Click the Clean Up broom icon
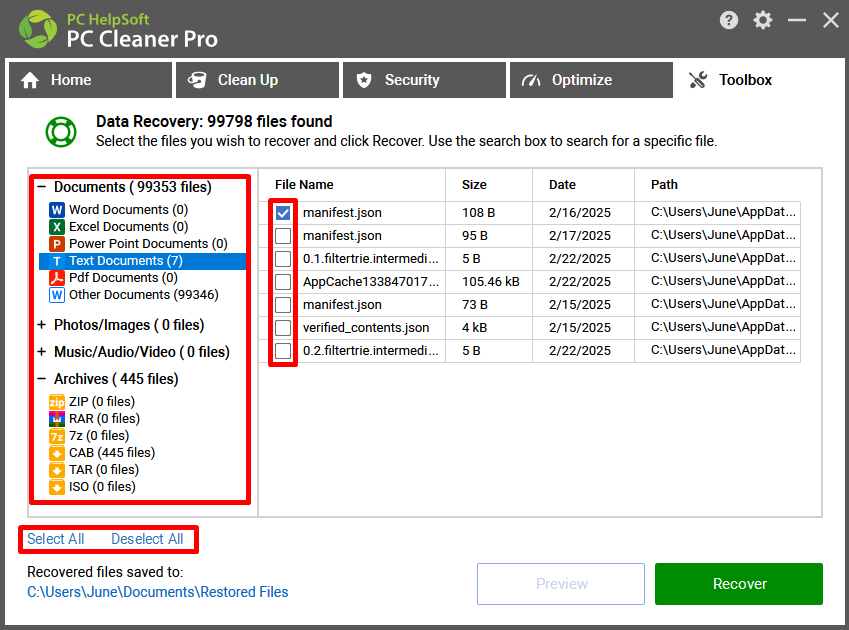Image resolution: width=849 pixels, height=630 pixels. [x=197, y=80]
